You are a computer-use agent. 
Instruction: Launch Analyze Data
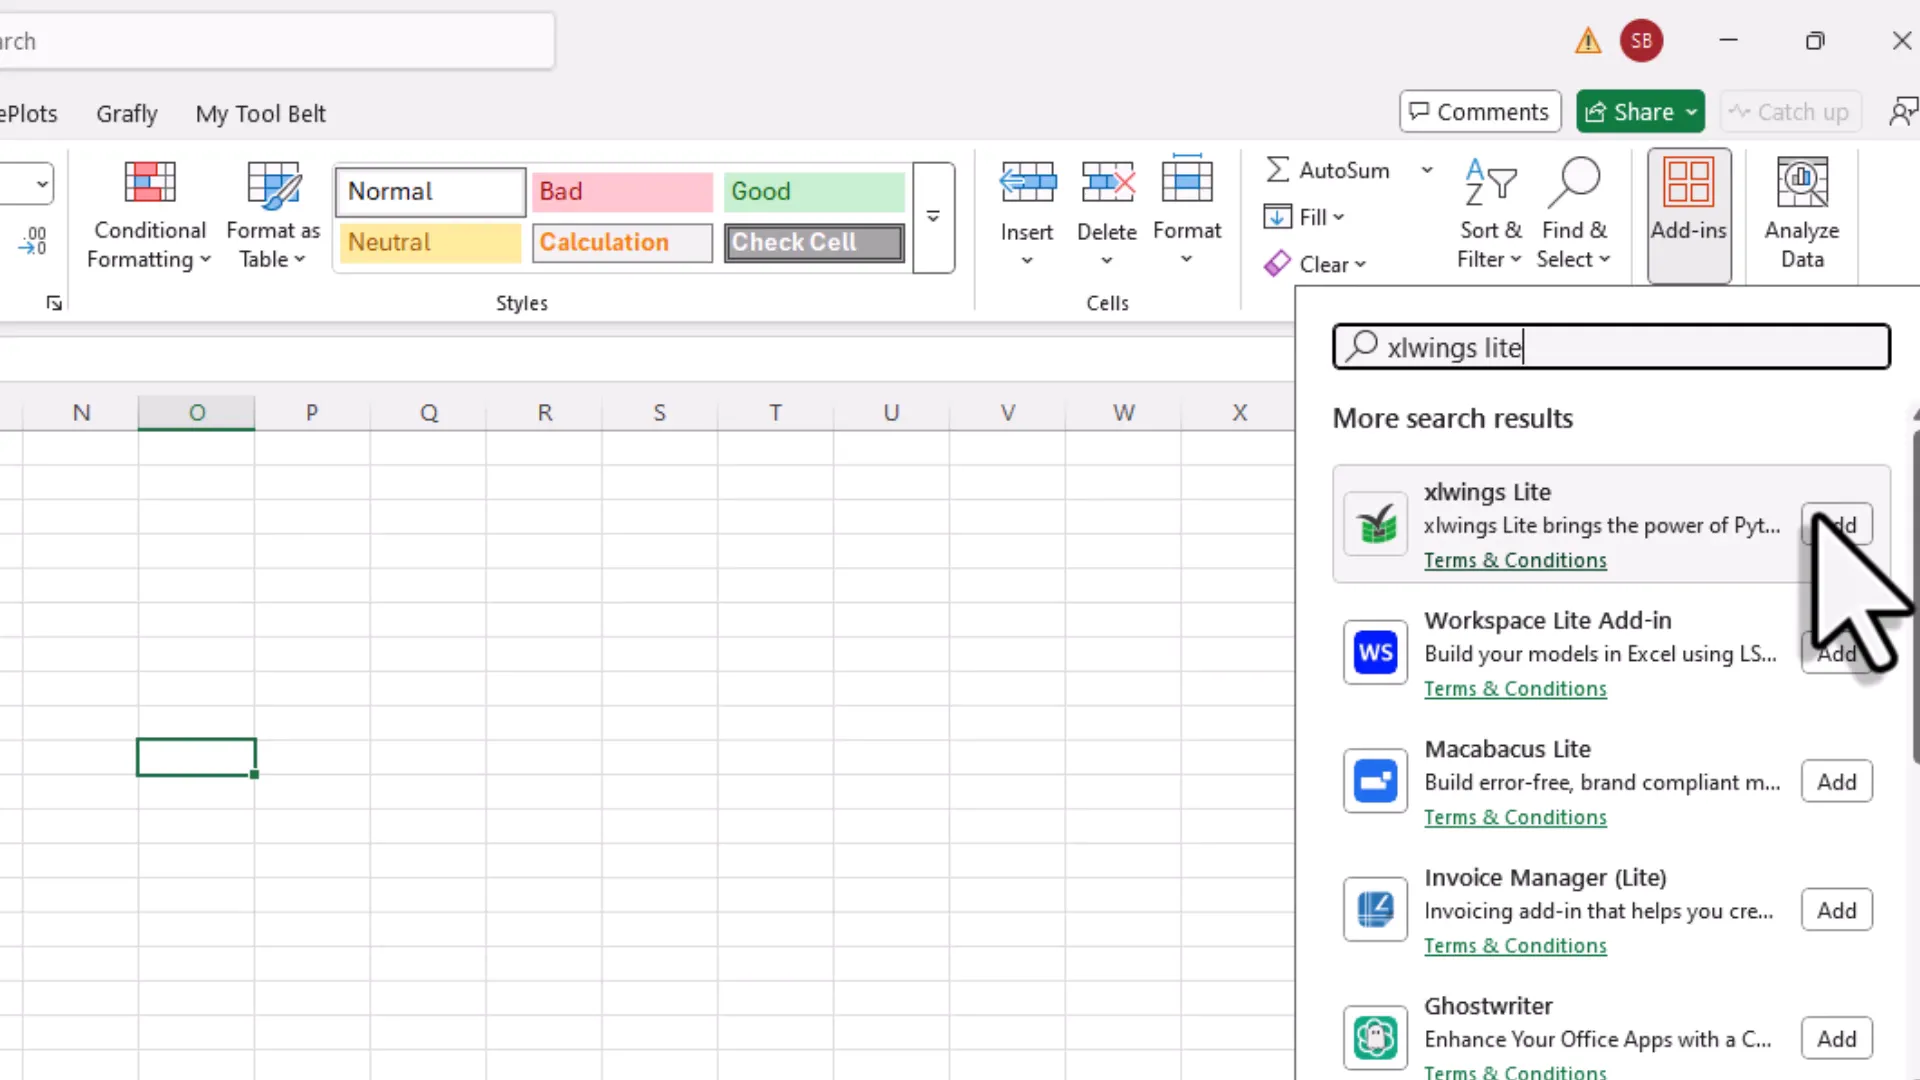[x=1800, y=214]
